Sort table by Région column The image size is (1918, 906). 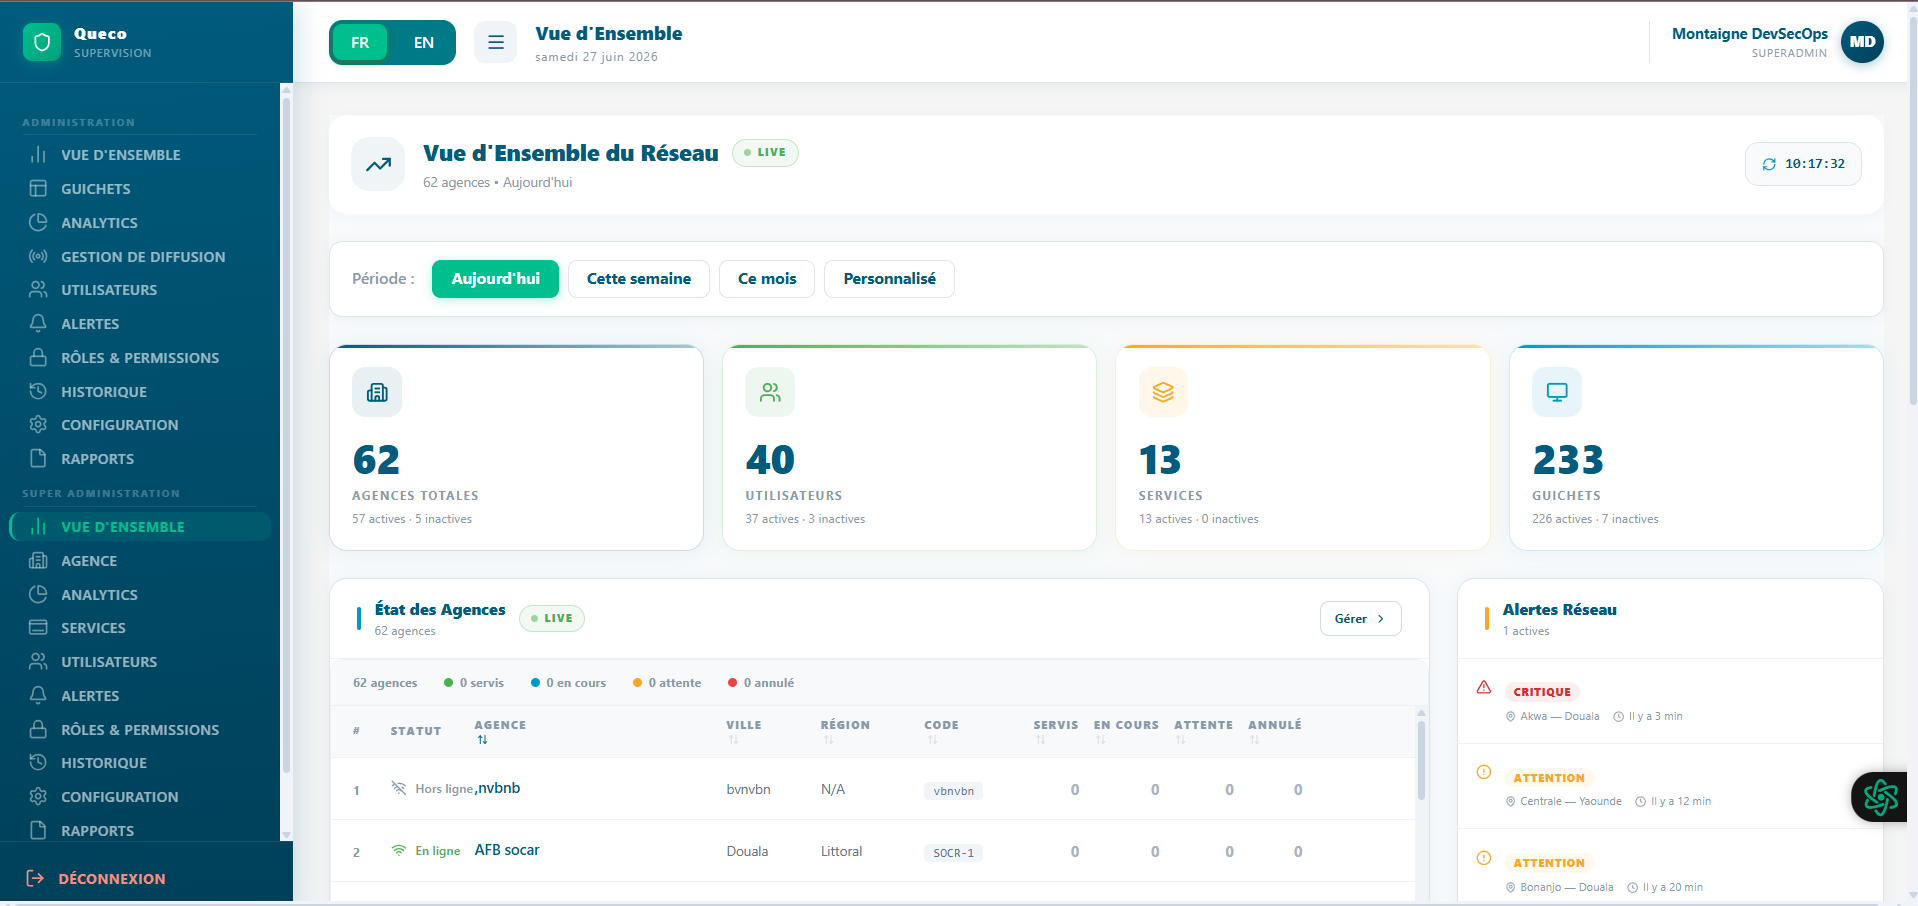pyautogui.click(x=845, y=731)
